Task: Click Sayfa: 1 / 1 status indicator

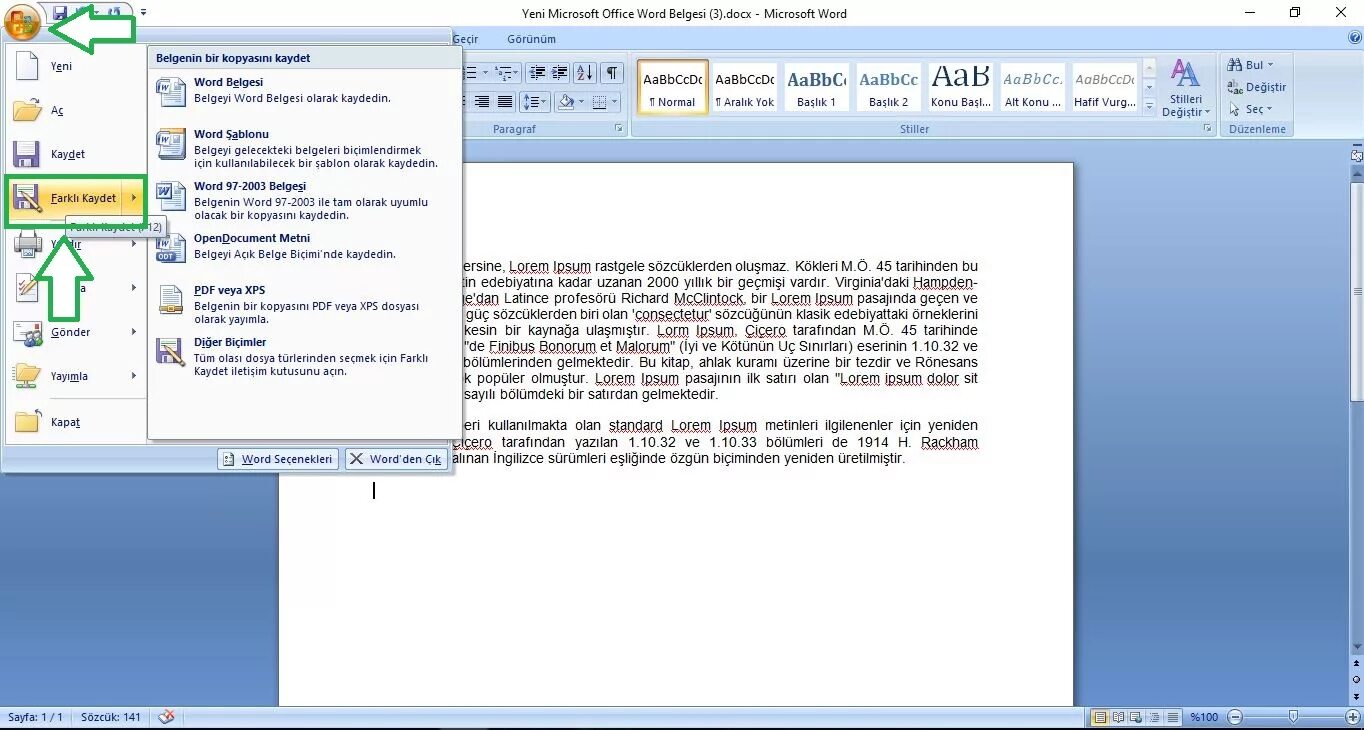Action: pyautogui.click(x=35, y=717)
